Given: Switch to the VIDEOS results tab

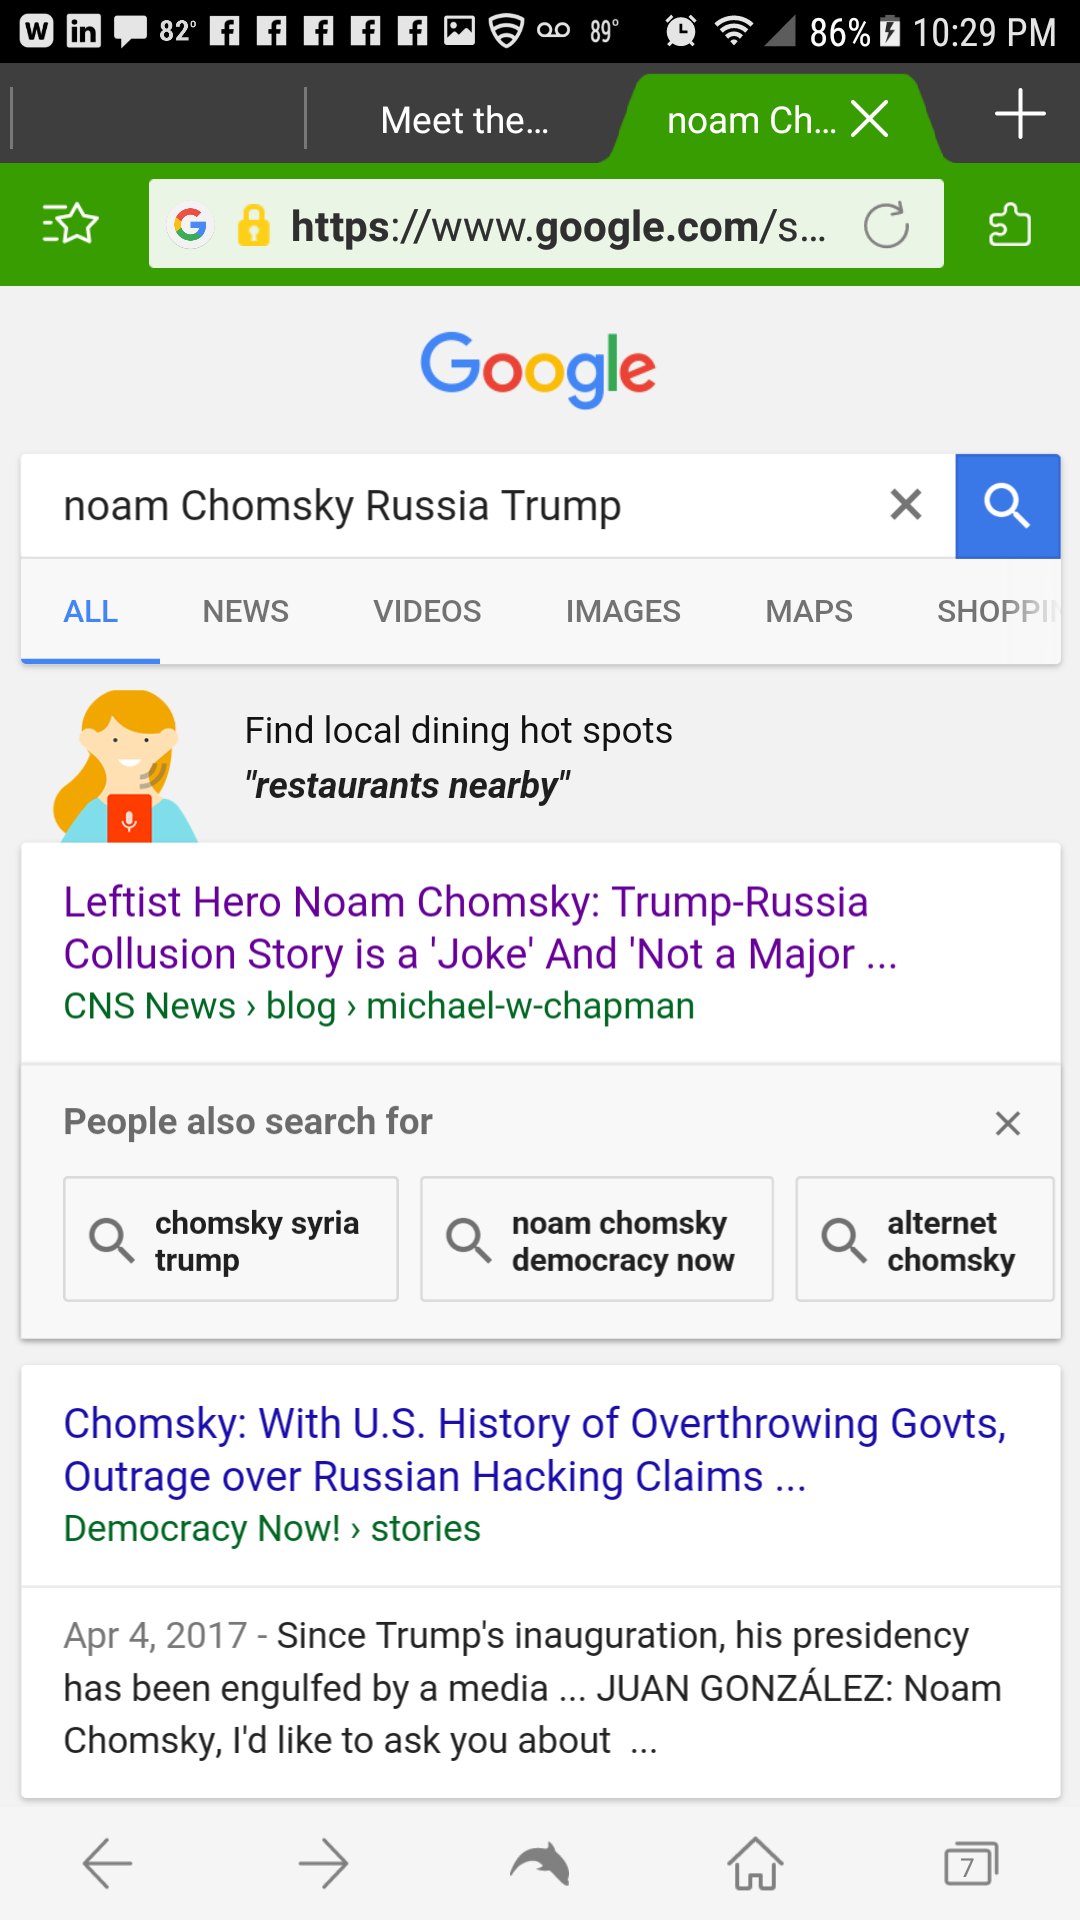Looking at the screenshot, I should [x=427, y=611].
